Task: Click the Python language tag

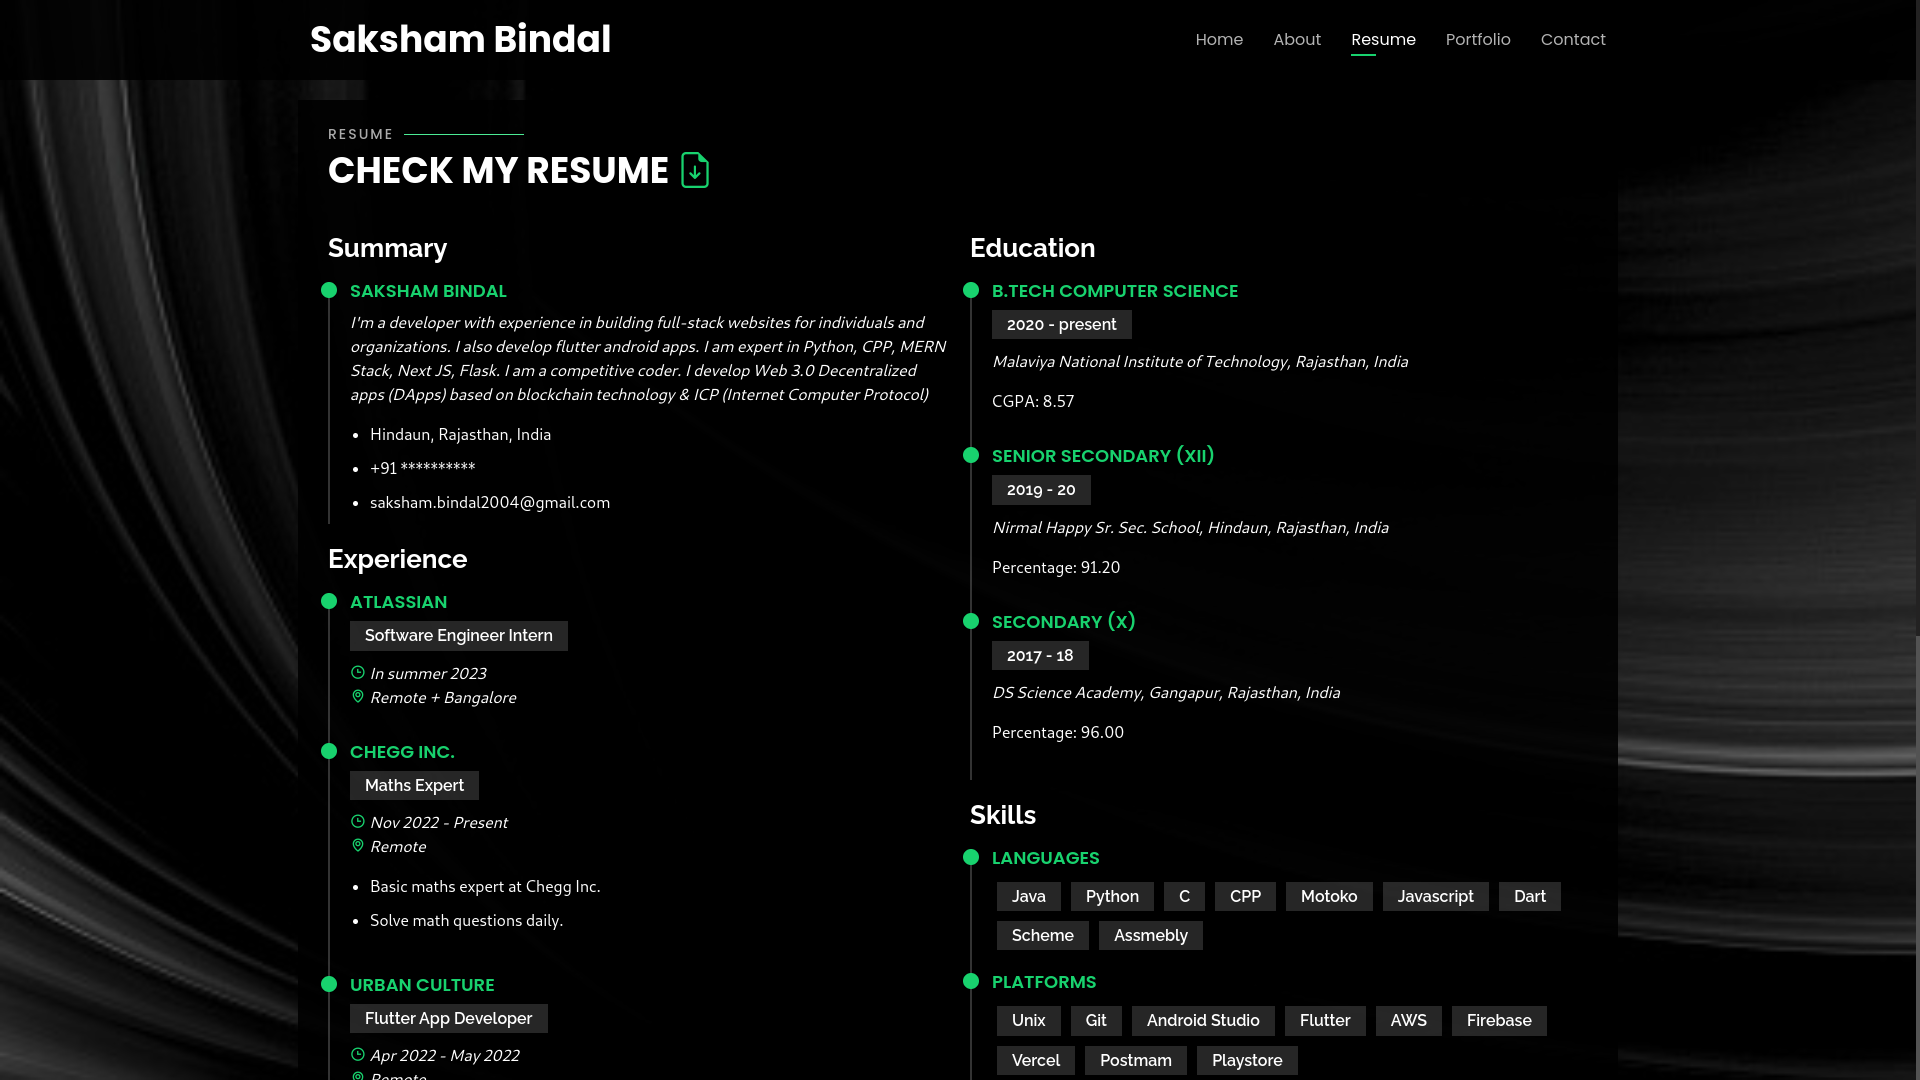Action: click(1112, 897)
